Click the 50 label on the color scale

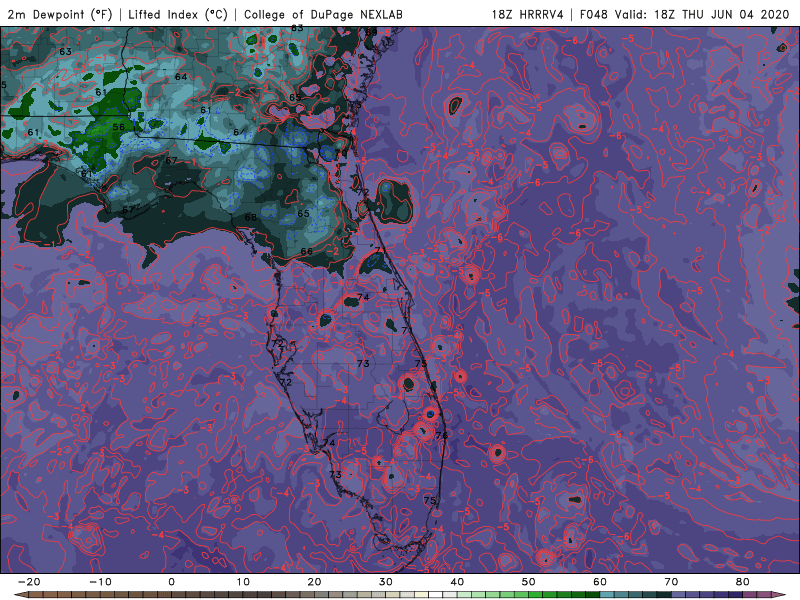click(529, 582)
